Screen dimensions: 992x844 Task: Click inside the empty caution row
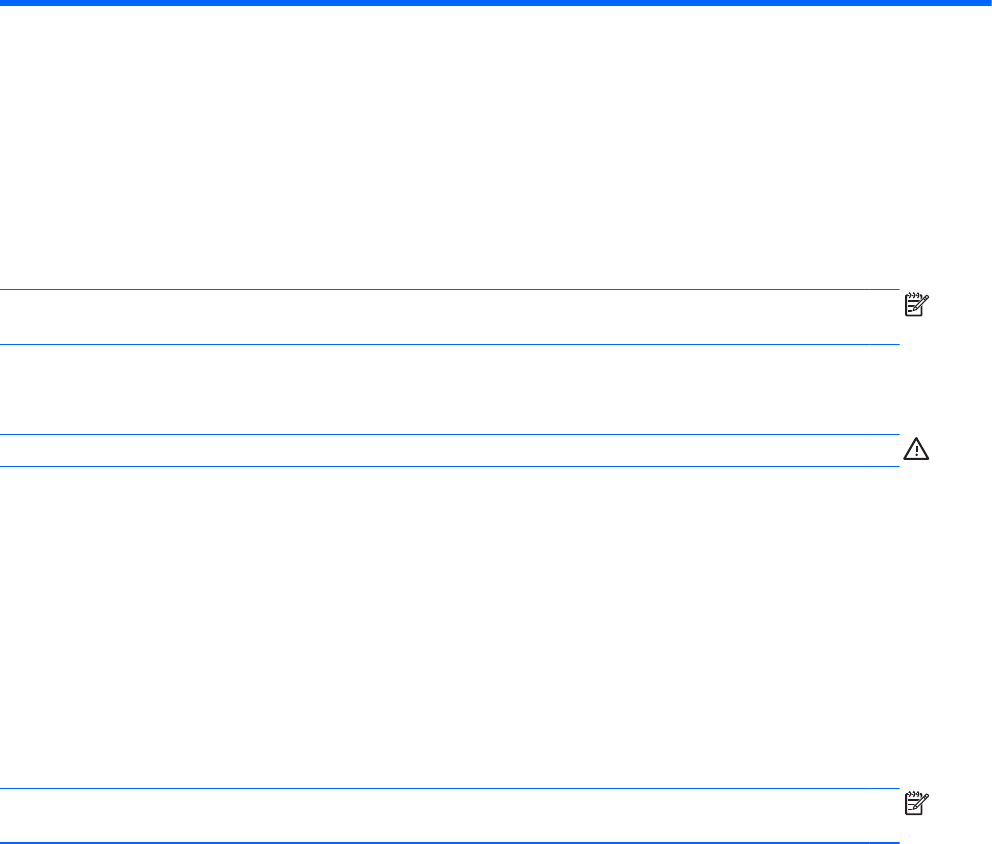coord(450,450)
